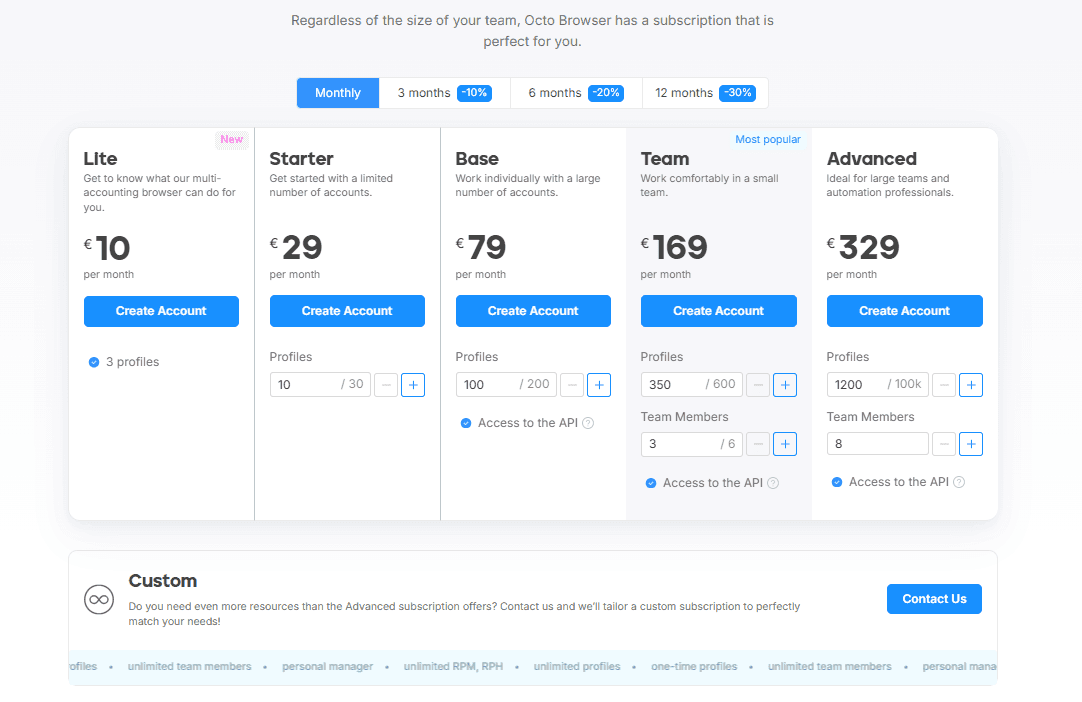Switch to 6 months billing

[x=576, y=92]
